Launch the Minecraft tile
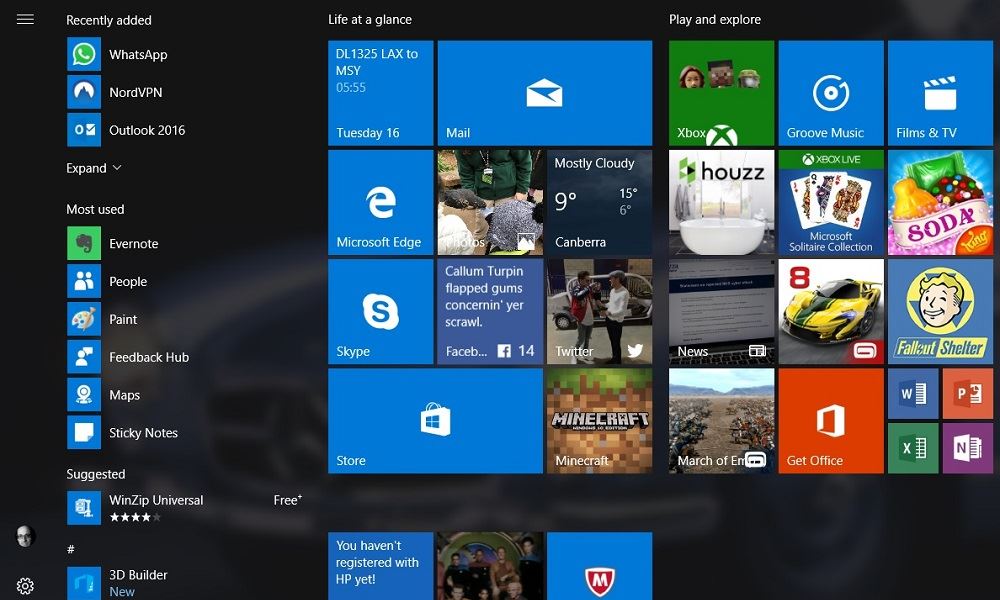 (599, 421)
